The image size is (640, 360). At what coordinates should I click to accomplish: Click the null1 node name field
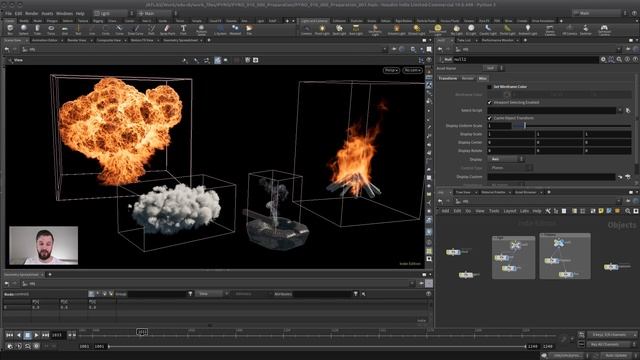(x=526, y=60)
